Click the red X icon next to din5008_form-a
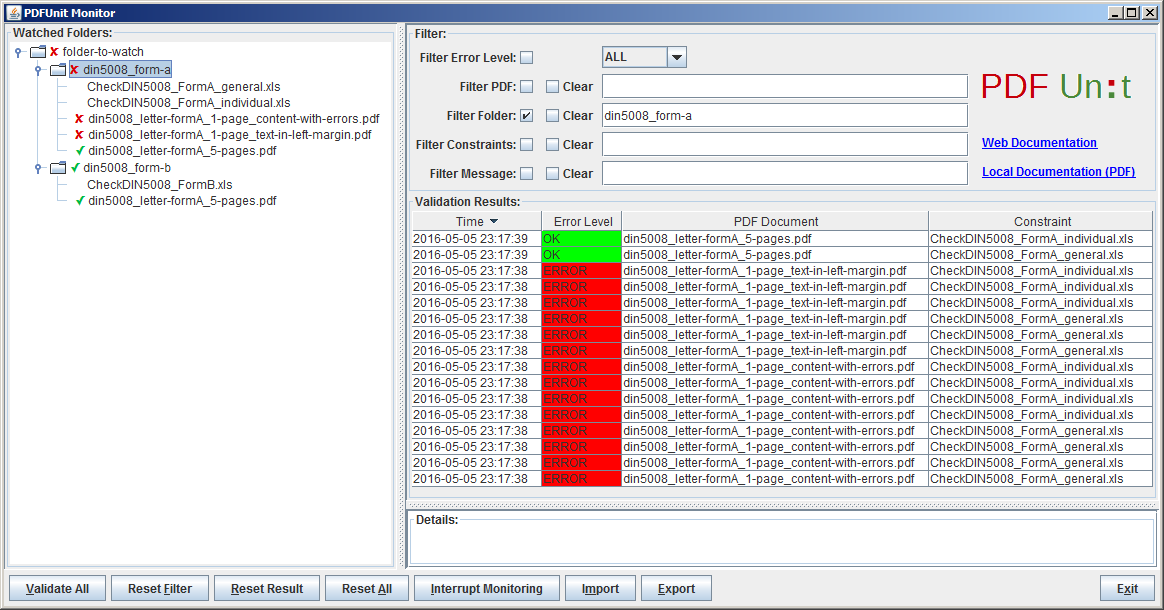 tap(74, 70)
